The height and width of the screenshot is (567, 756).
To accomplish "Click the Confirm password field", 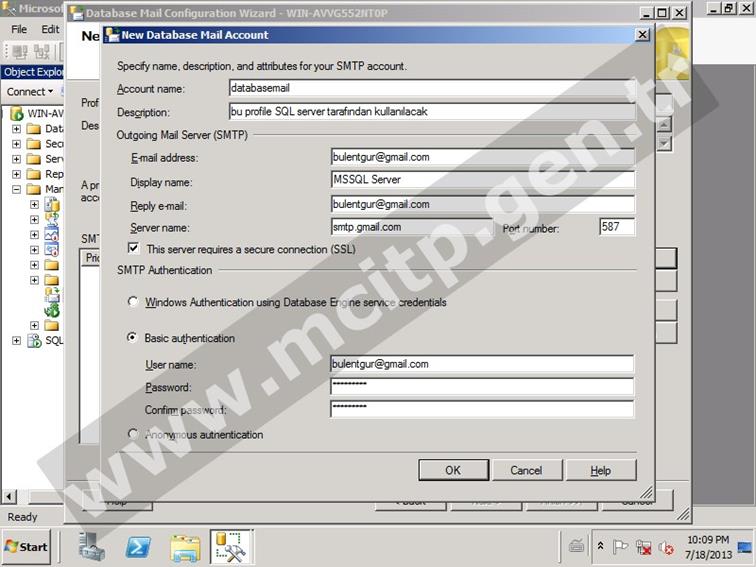I will coord(482,409).
